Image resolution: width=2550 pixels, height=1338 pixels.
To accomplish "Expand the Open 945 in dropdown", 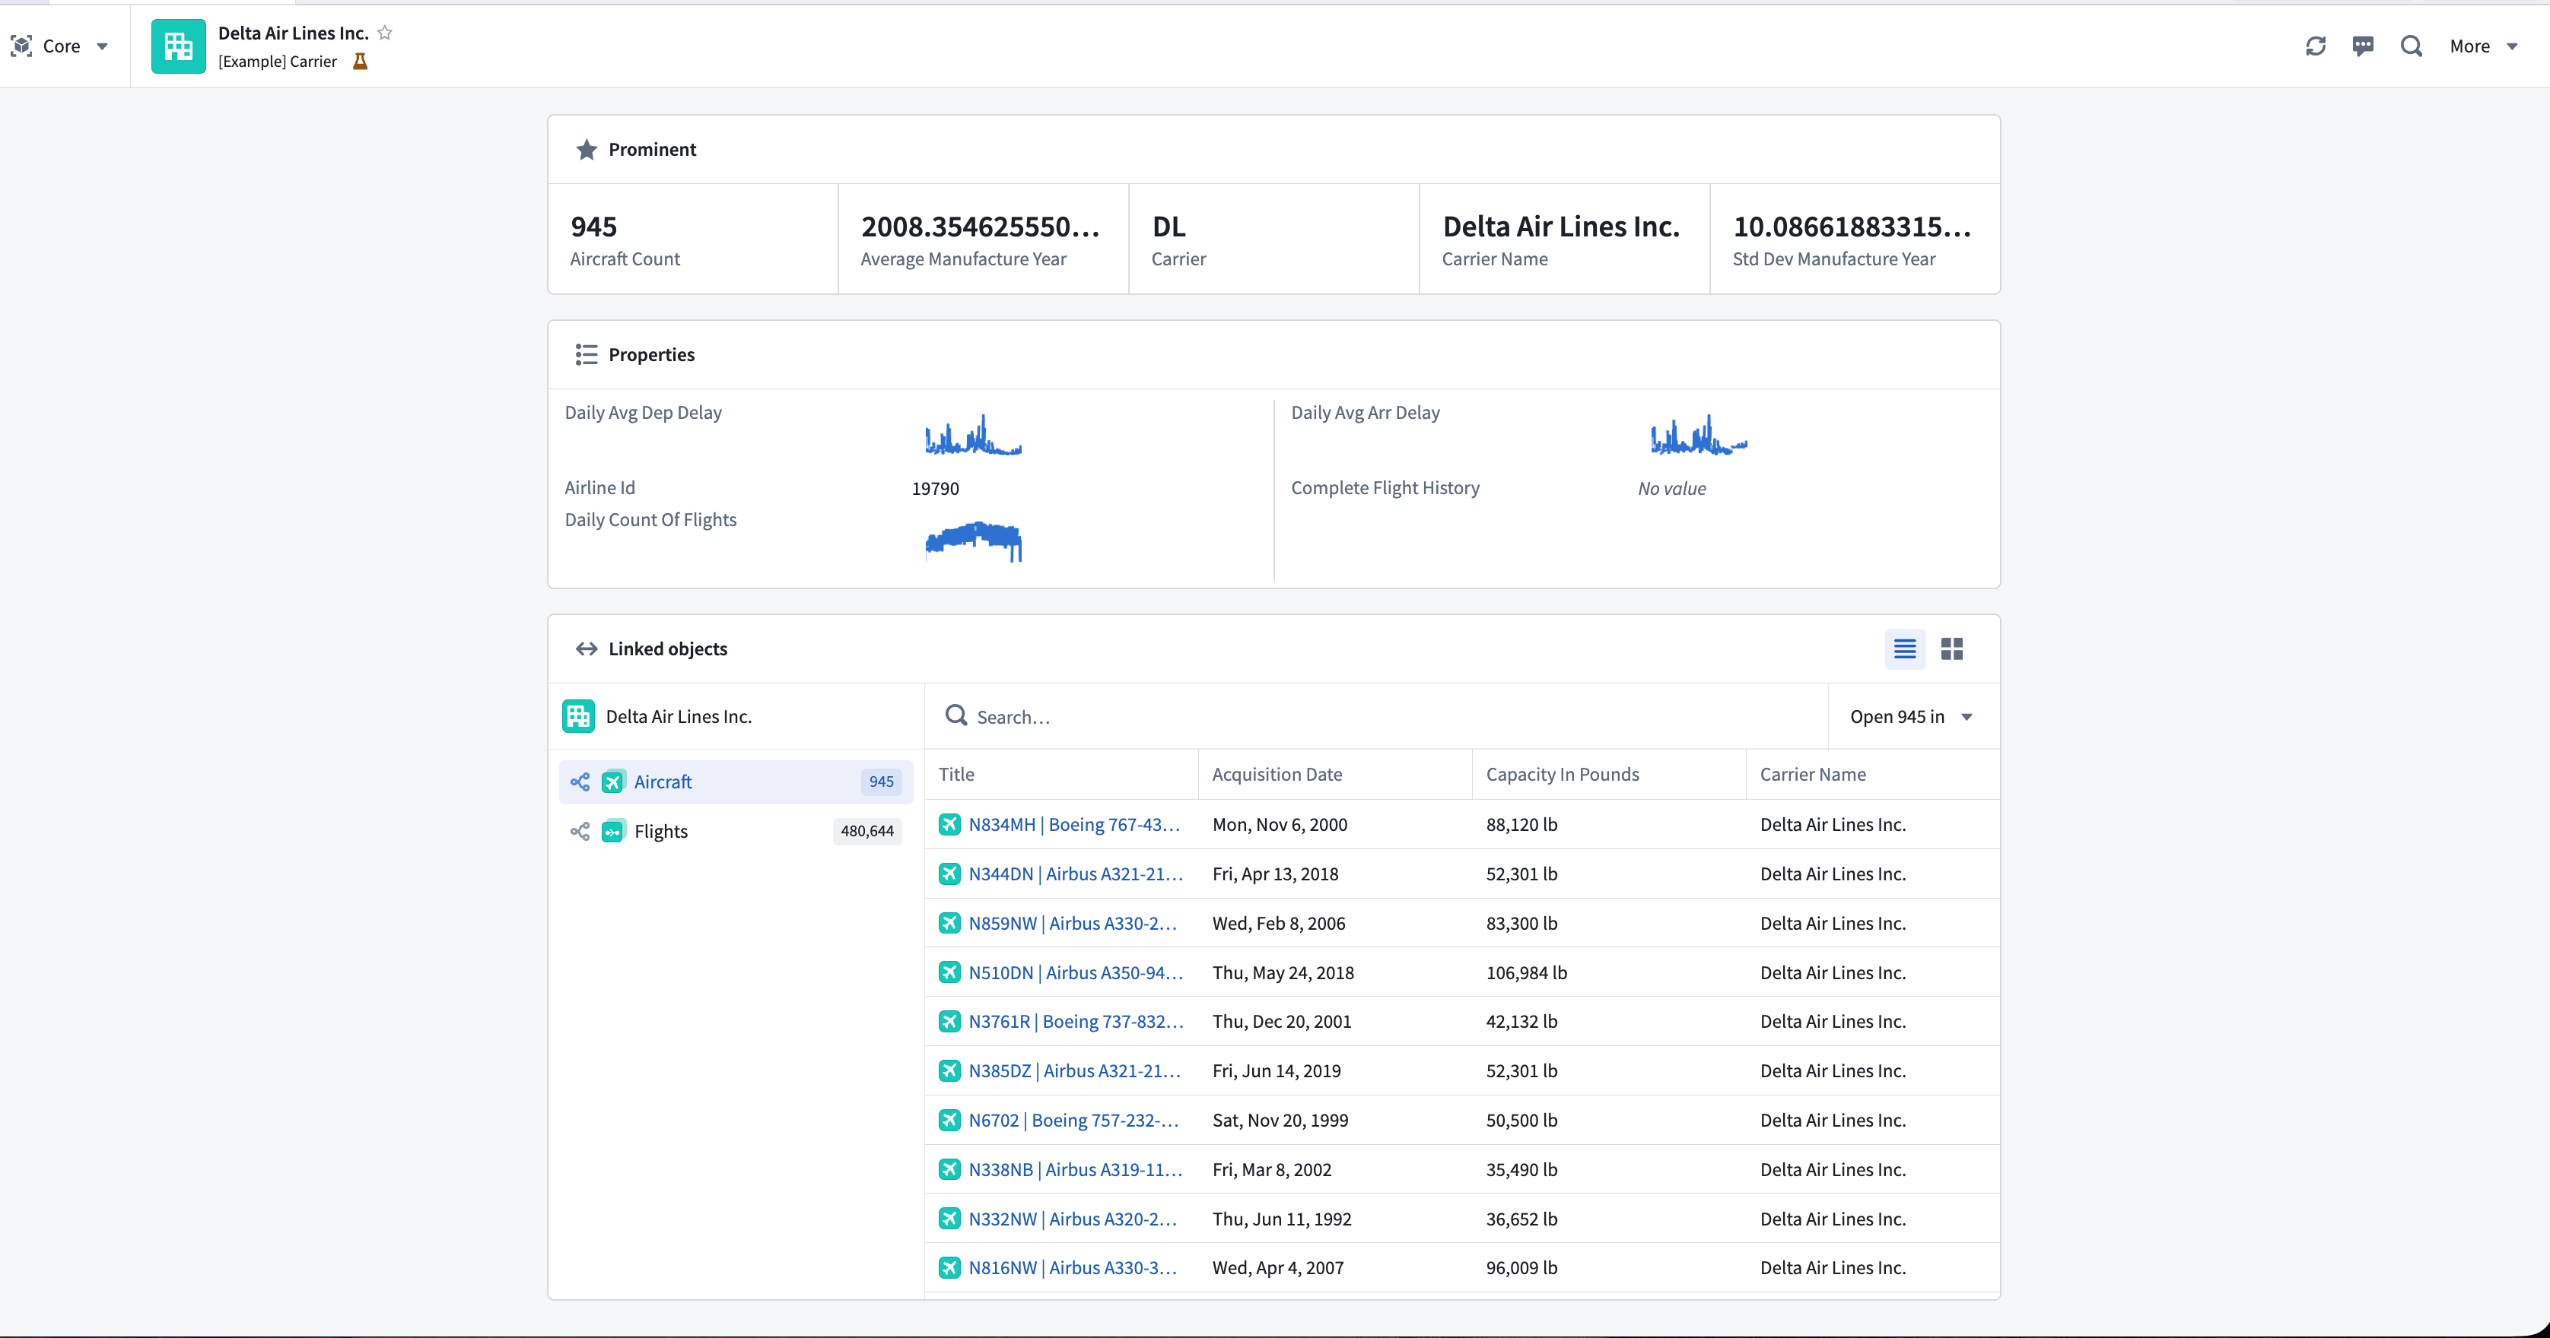I will (x=1911, y=717).
